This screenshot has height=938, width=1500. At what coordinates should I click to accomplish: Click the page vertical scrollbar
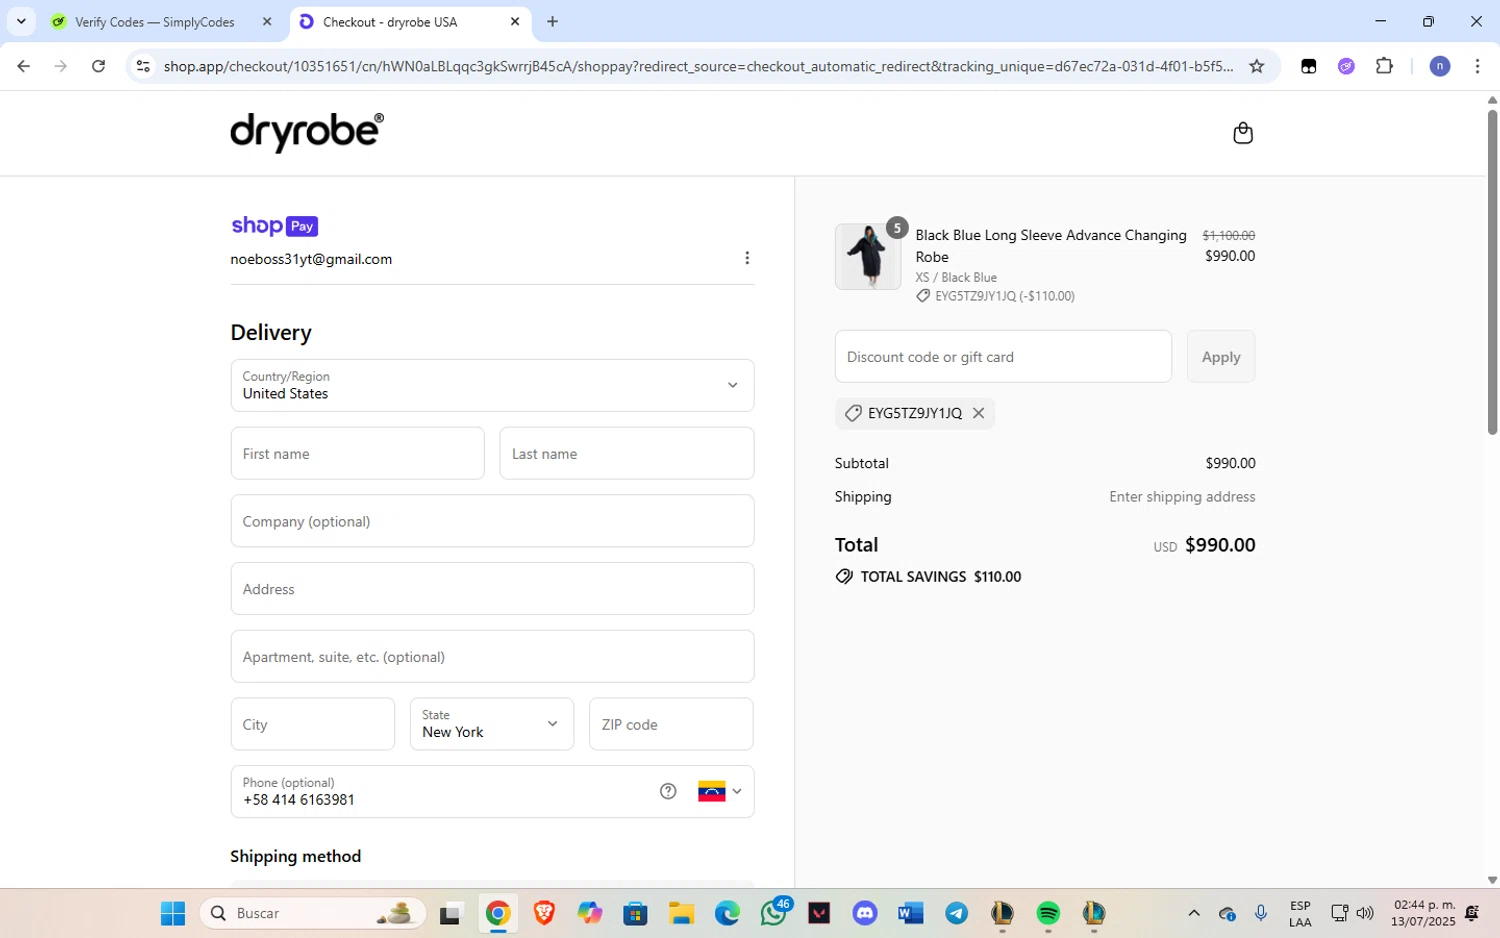tap(1492, 272)
